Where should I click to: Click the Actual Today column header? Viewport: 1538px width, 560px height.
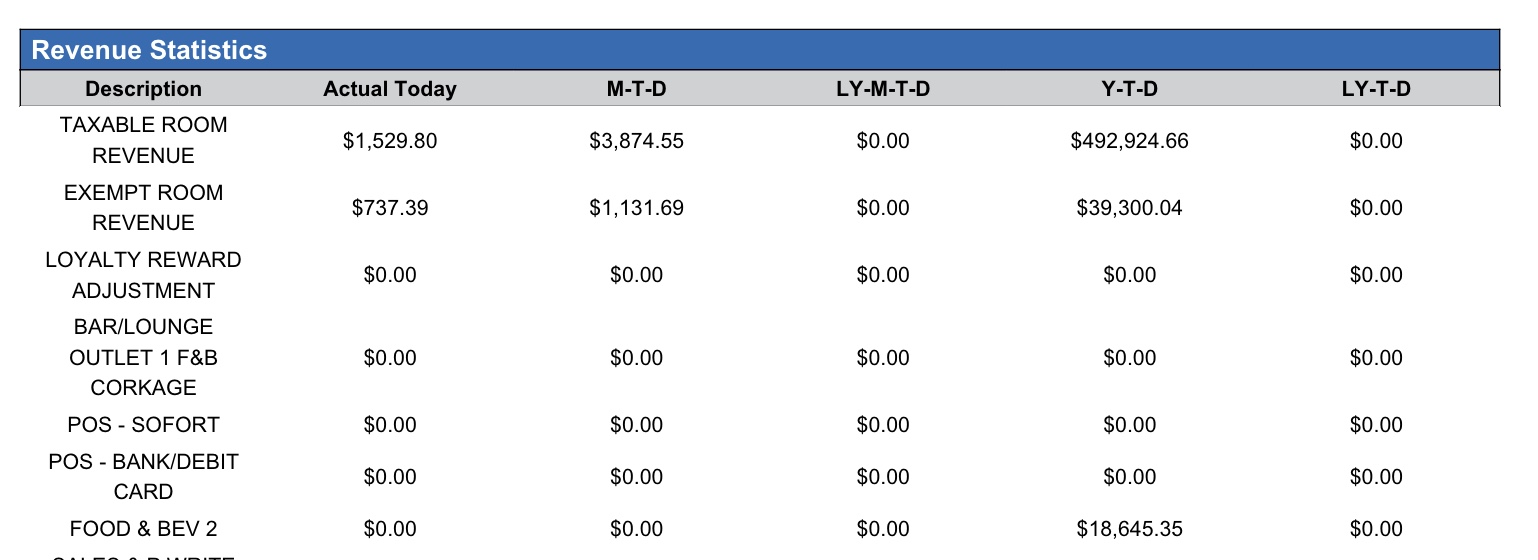pos(389,89)
